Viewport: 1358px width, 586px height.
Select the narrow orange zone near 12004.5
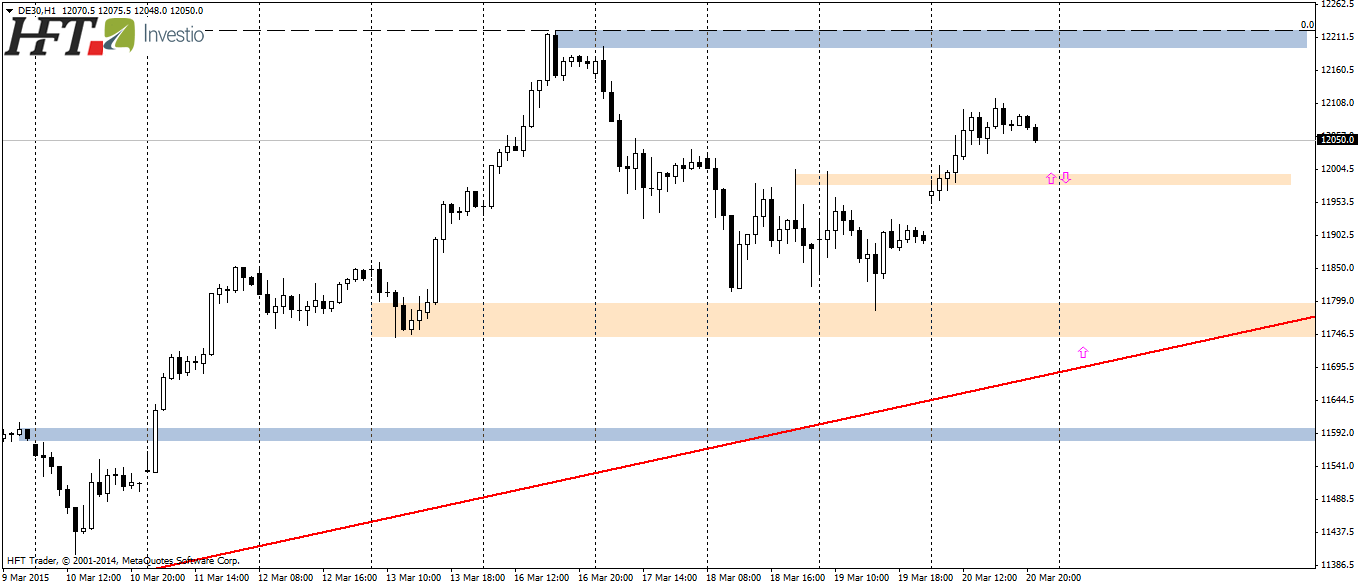1043,179
